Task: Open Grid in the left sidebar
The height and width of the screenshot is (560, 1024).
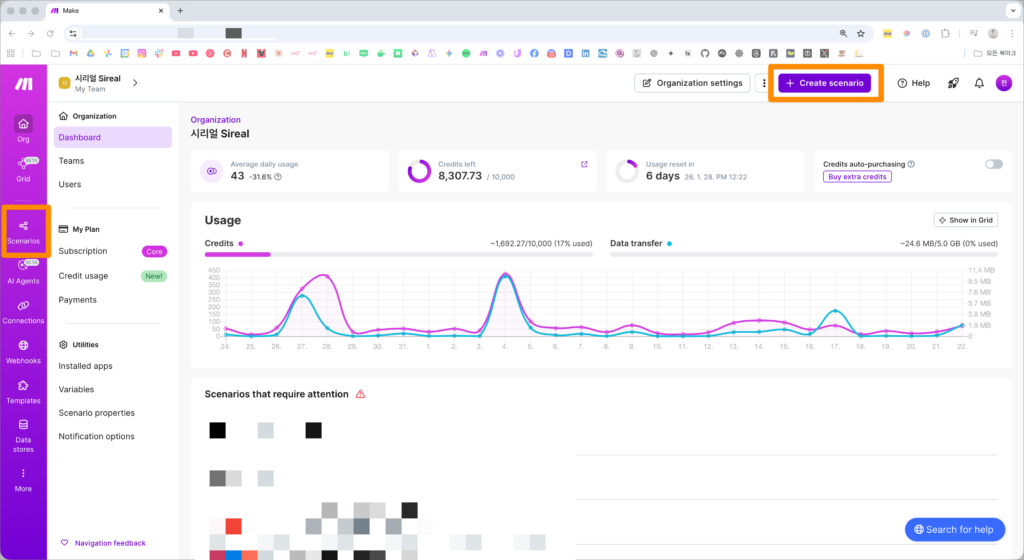Action: tap(23, 169)
